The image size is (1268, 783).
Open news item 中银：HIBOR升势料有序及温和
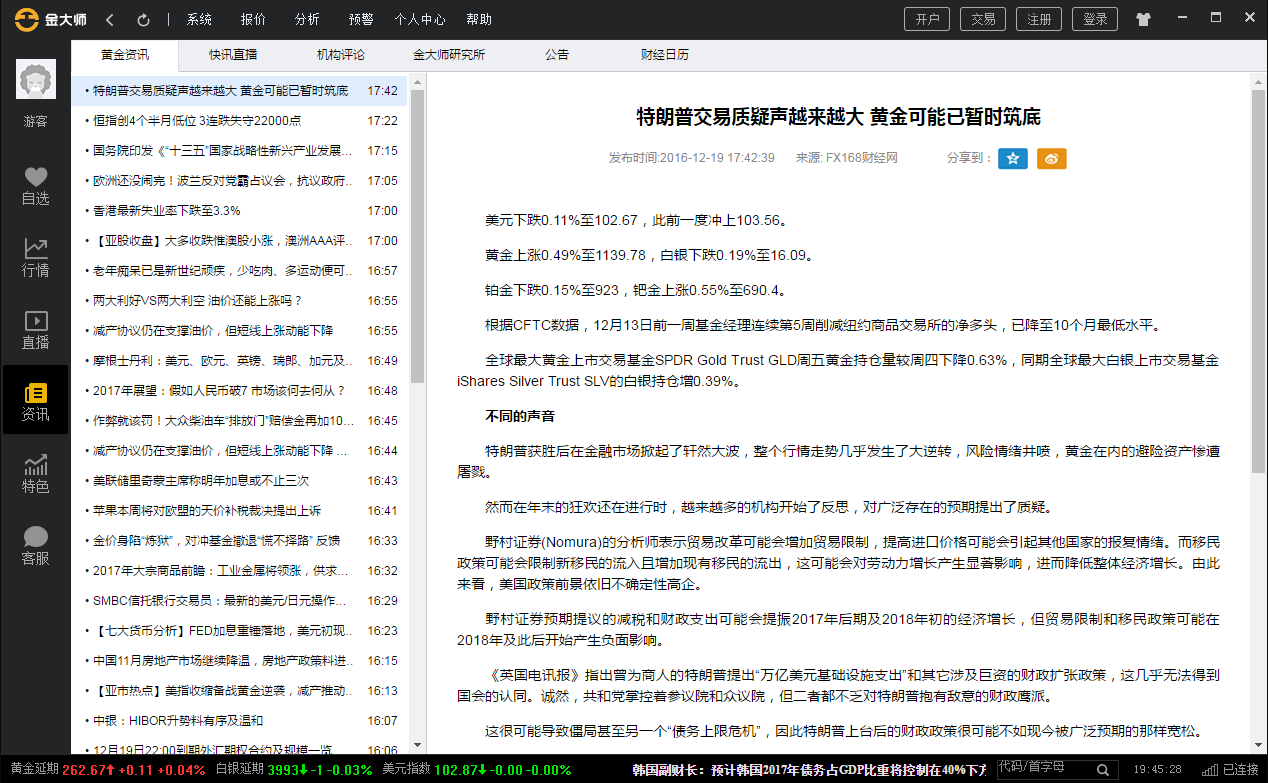(239, 721)
